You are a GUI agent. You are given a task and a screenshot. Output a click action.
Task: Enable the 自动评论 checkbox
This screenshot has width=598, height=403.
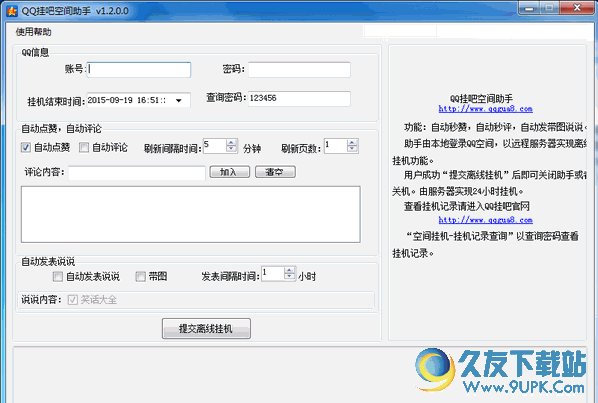84,148
